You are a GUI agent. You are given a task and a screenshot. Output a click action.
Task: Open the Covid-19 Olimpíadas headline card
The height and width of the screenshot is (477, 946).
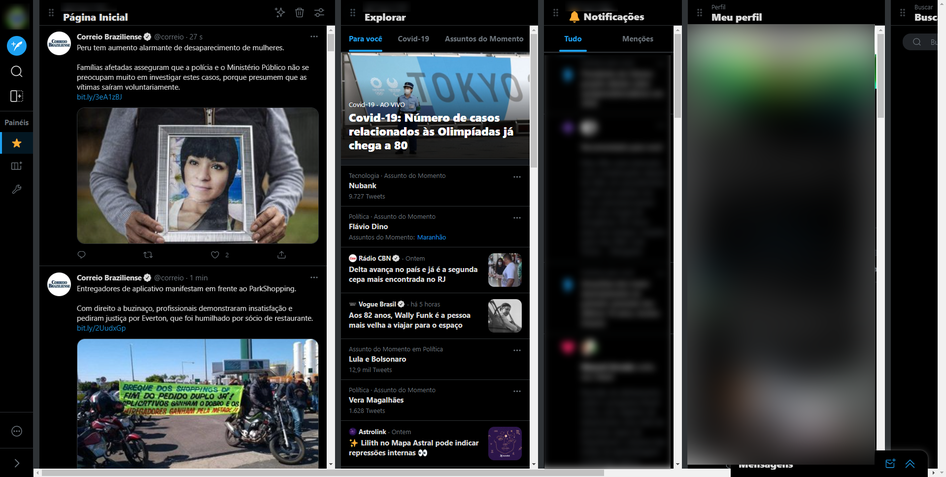435,108
